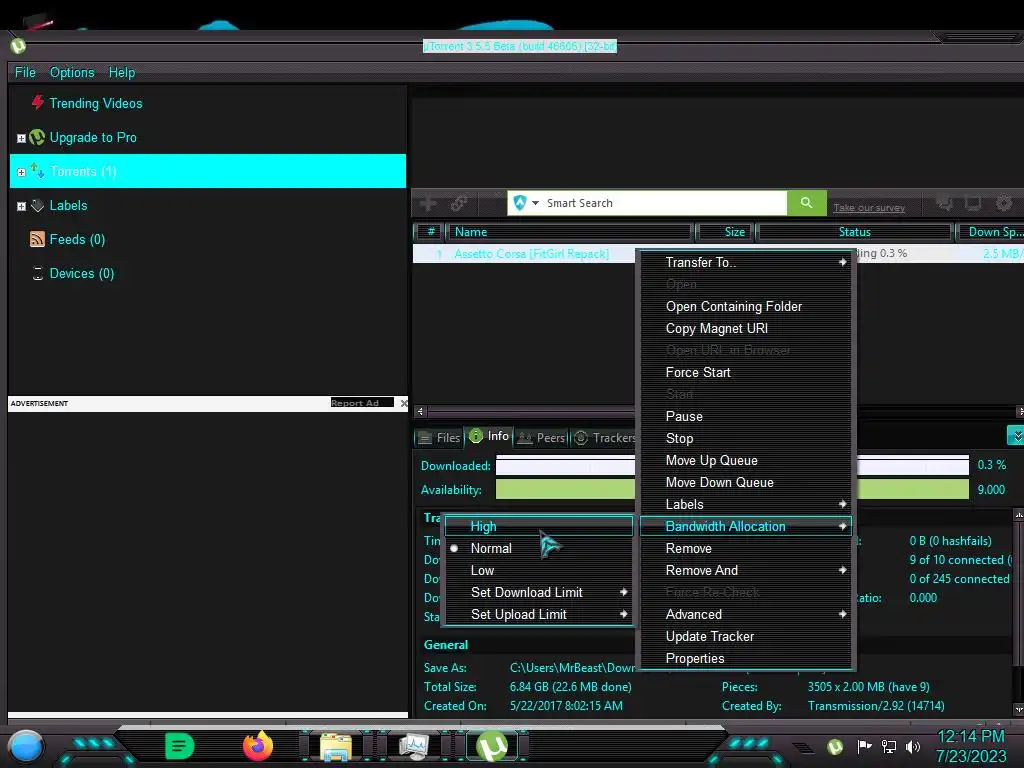Choose Low bandwidth allocation

[x=539, y=570]
